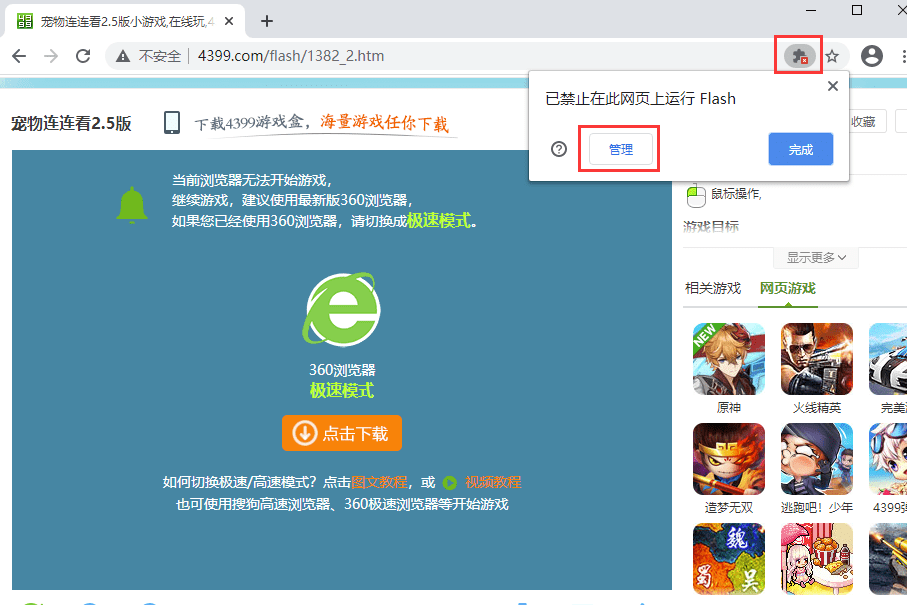Select the 网页游戏 tab
The height and width of the screenshot is (605, 907).
[786, 288]
